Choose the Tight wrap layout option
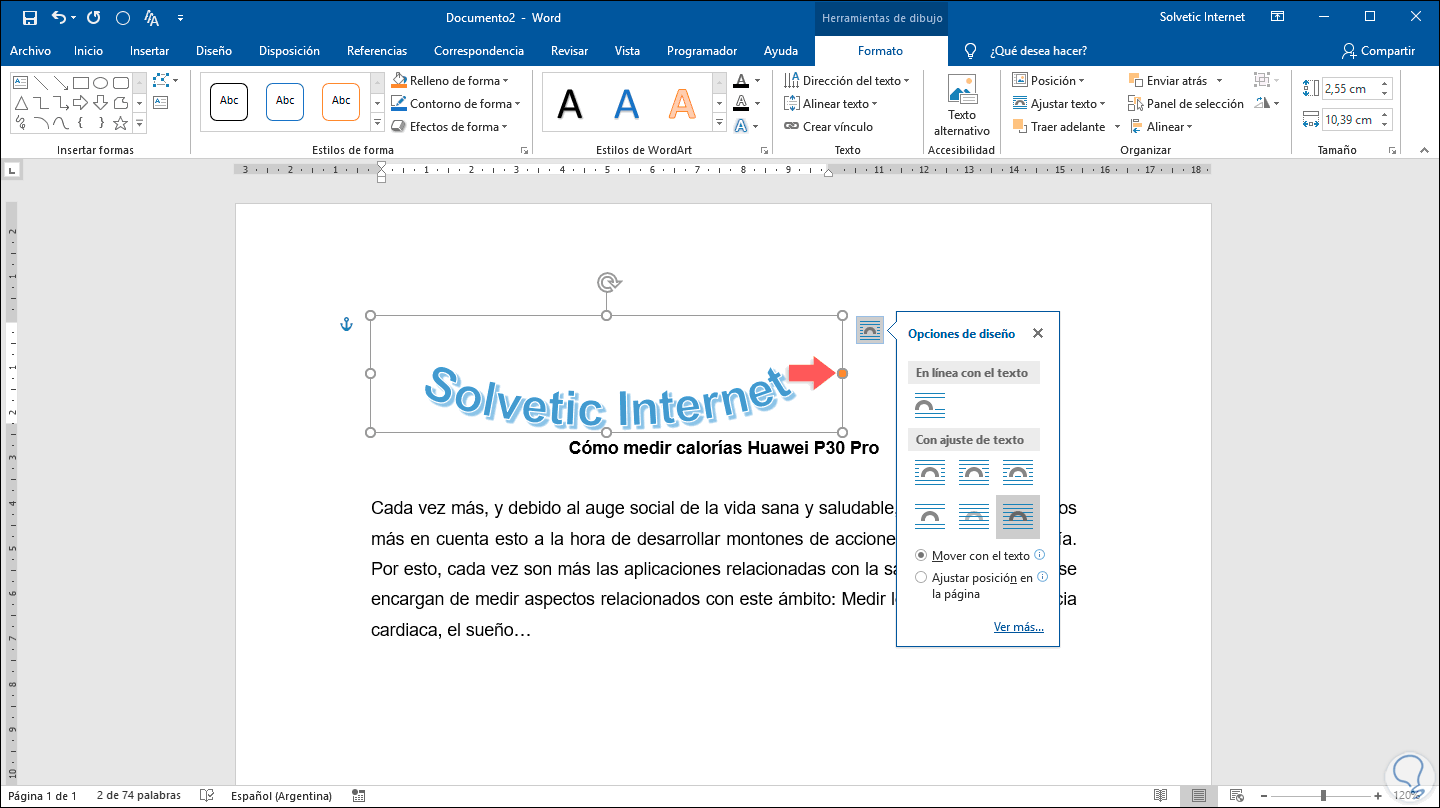Viewport: 1440px width, 808px height. tap(974, 472)
